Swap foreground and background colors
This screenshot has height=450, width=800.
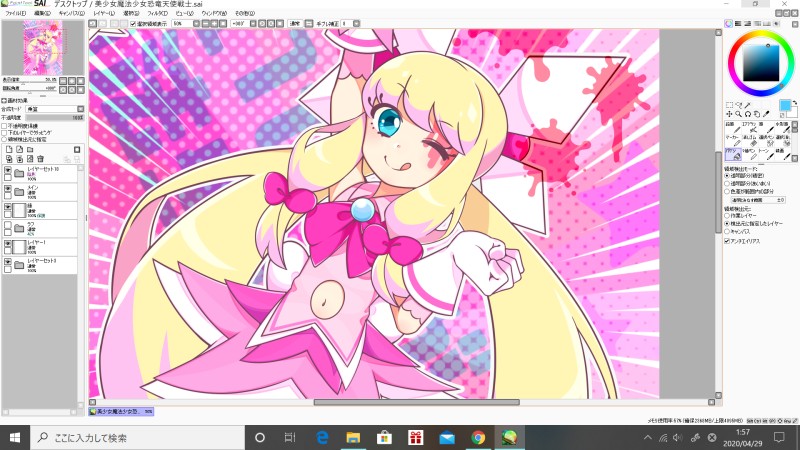794,103
